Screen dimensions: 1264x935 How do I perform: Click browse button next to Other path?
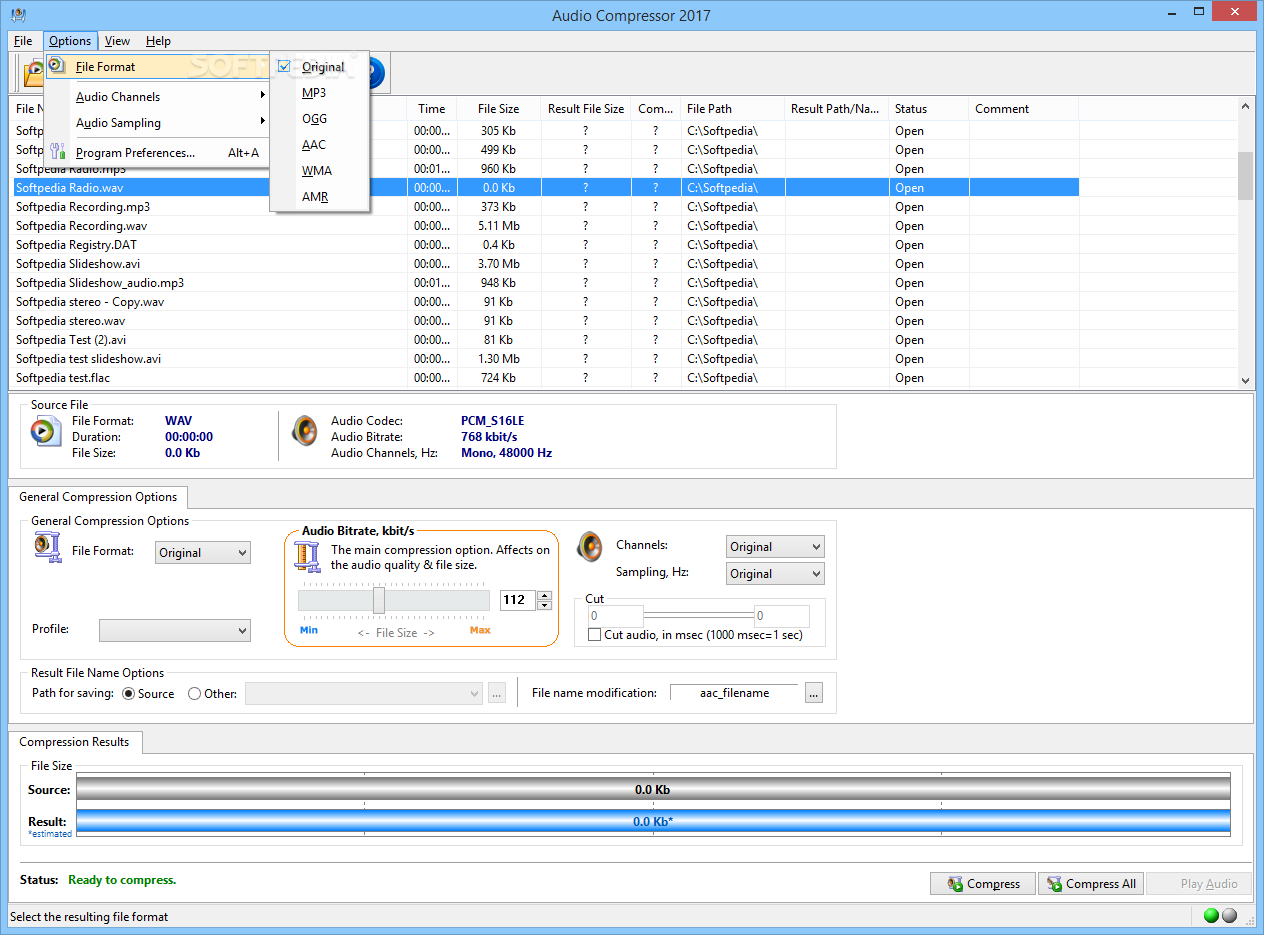497,693
